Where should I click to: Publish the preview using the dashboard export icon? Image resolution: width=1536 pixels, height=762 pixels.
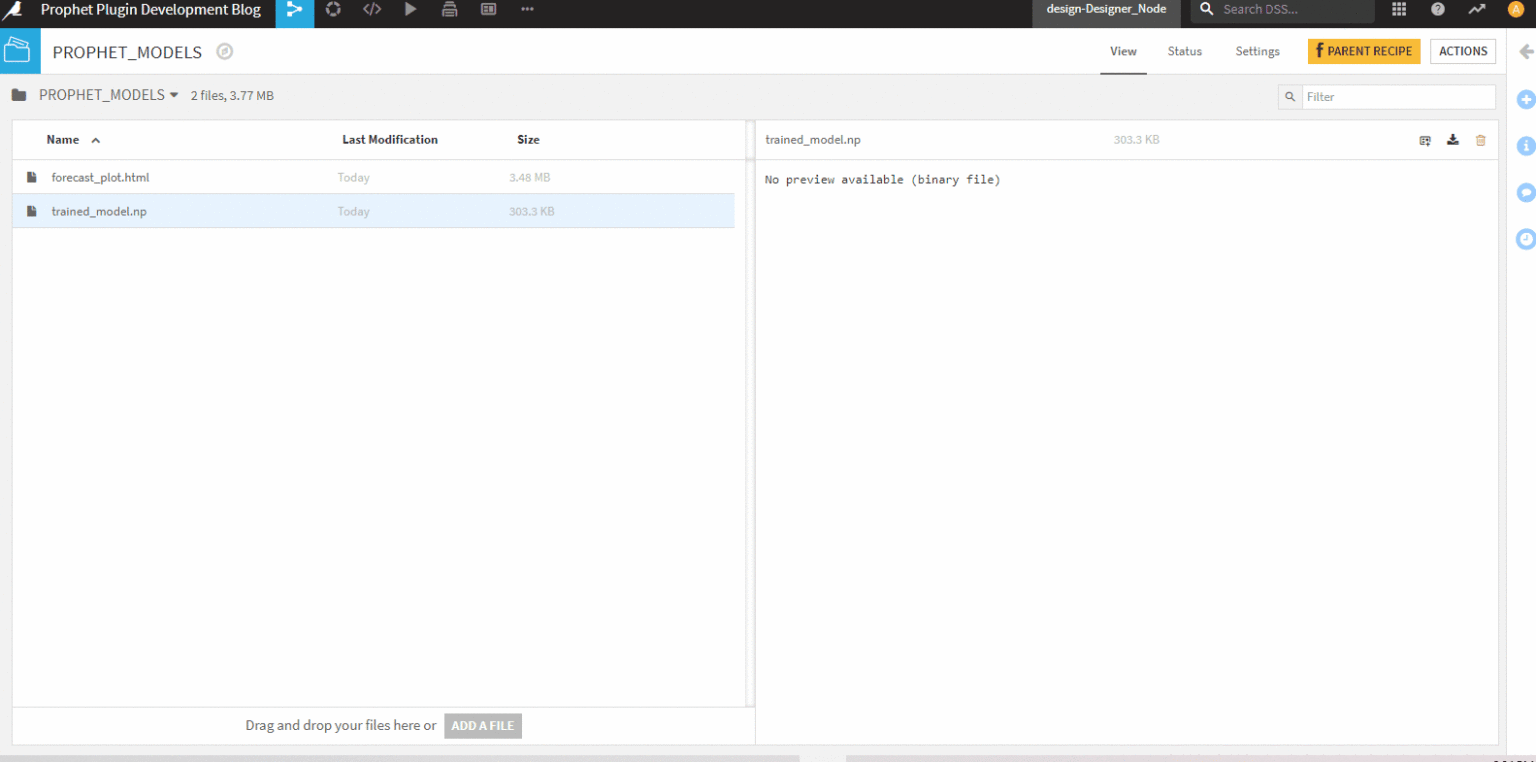pyautogui.click(x=1424, y=140)
